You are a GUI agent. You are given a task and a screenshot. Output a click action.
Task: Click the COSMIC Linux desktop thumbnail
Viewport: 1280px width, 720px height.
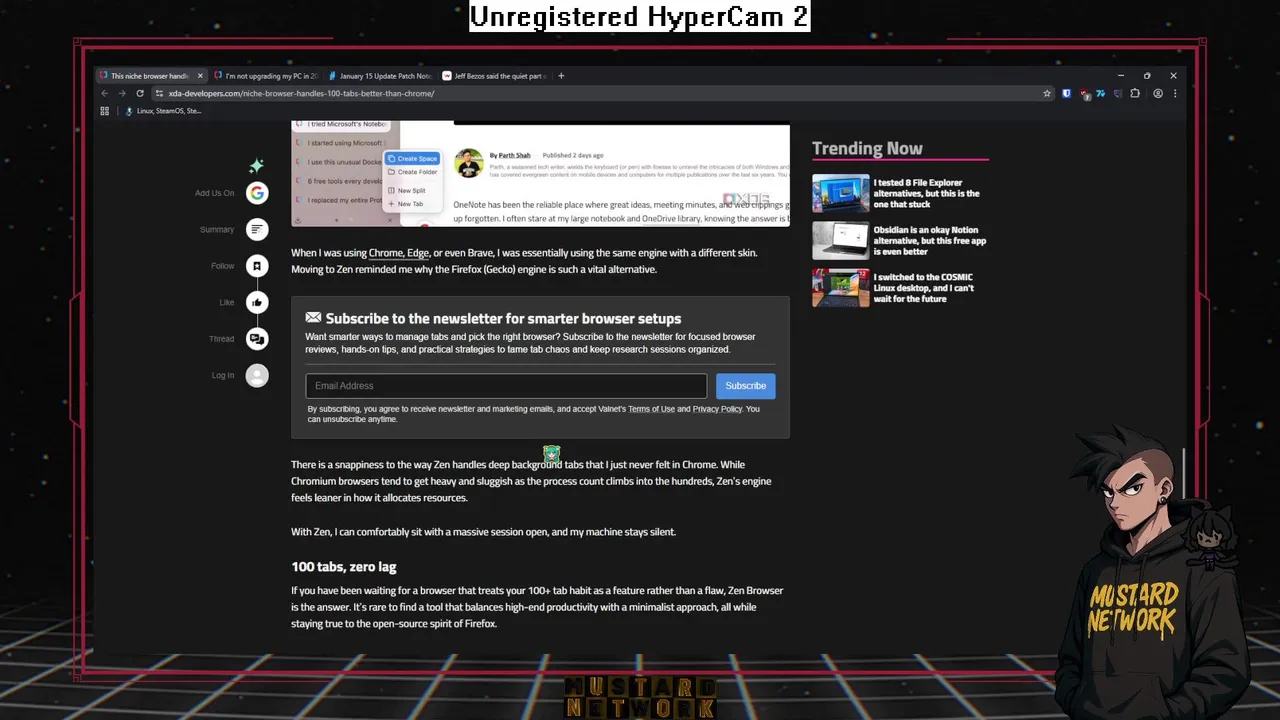coord(840,288)
